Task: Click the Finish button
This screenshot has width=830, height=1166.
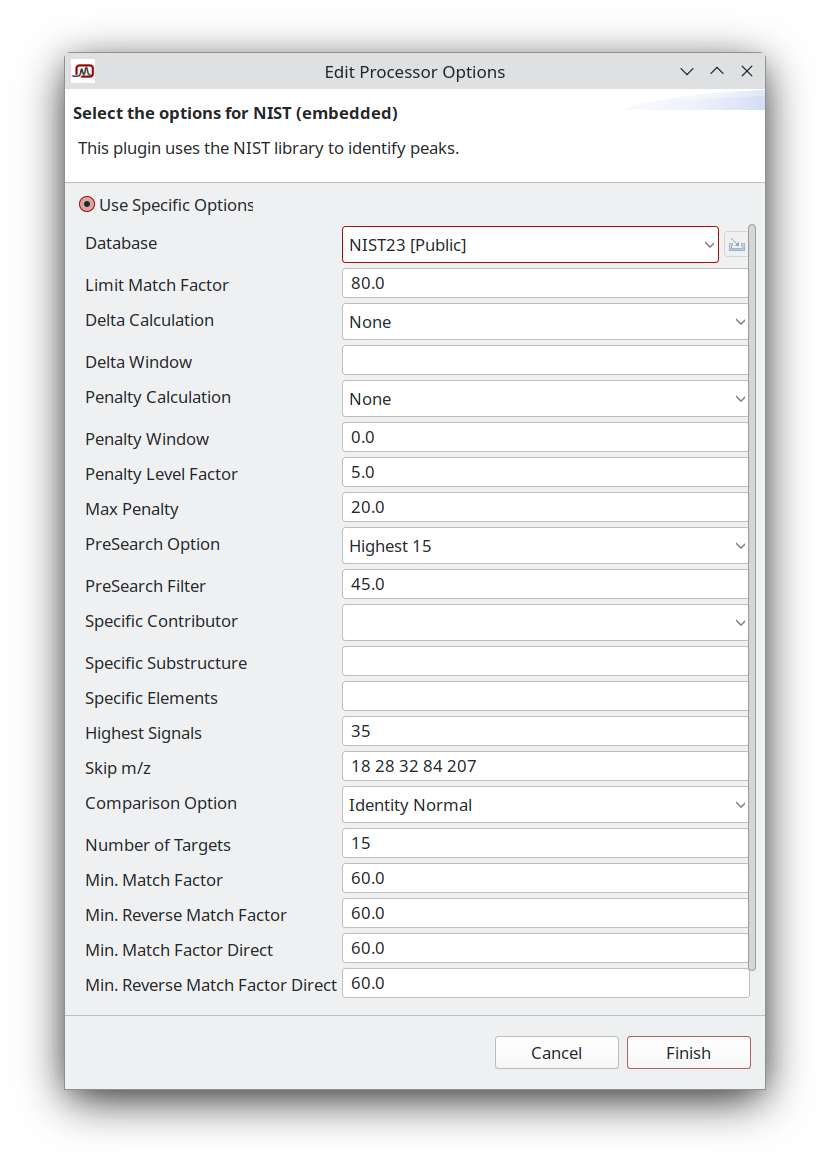Action: (x=688, y=1052)
